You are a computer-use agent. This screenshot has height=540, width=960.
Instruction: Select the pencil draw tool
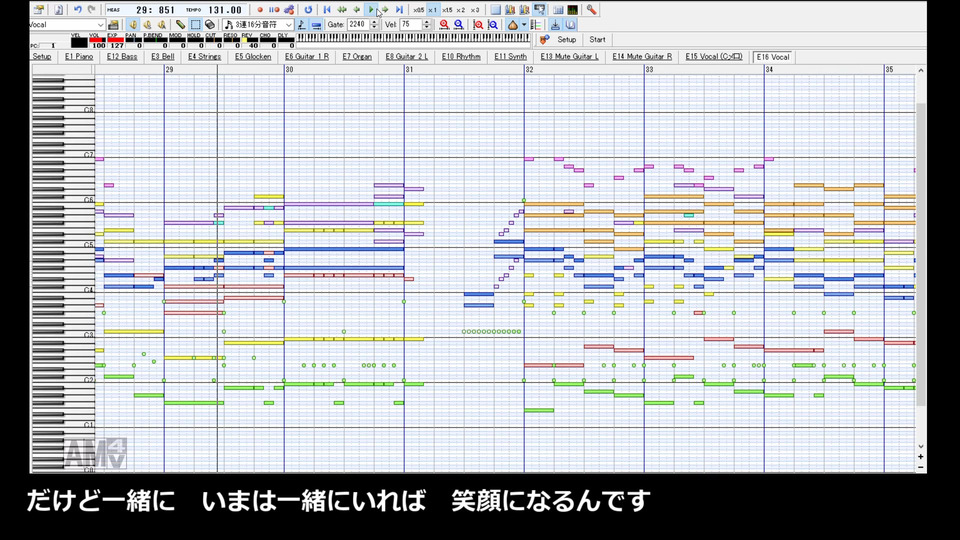click(x=181, y=24)
